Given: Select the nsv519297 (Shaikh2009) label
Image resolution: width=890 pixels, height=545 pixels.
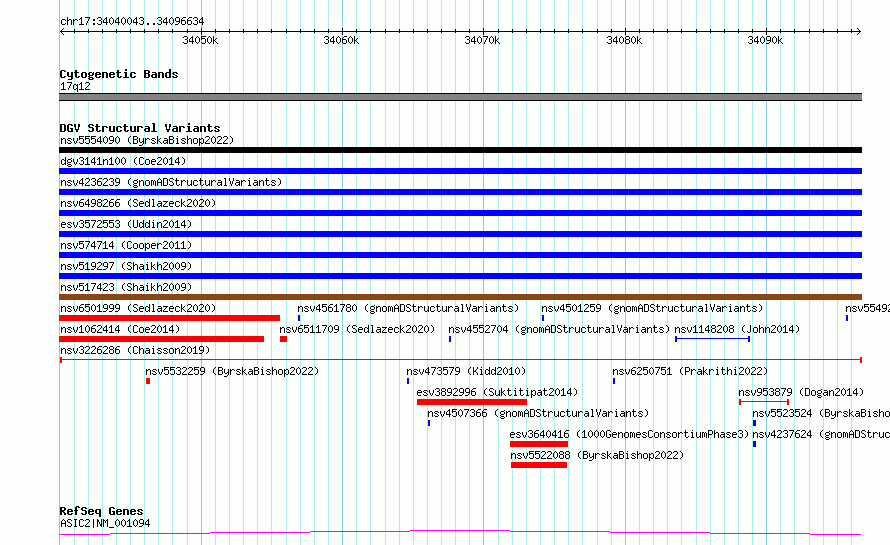Looking at the screenshot, I should [x=126, y=266].
